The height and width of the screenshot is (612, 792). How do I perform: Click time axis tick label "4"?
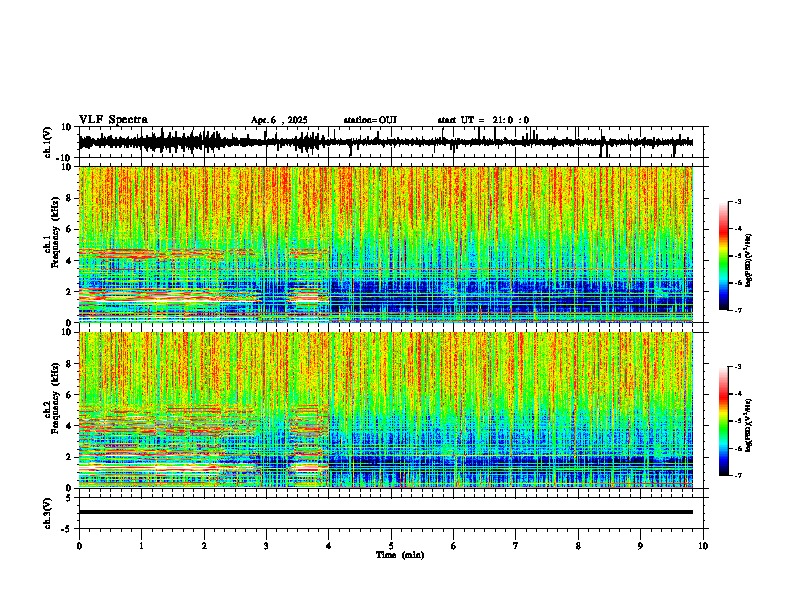pos(329,546)
